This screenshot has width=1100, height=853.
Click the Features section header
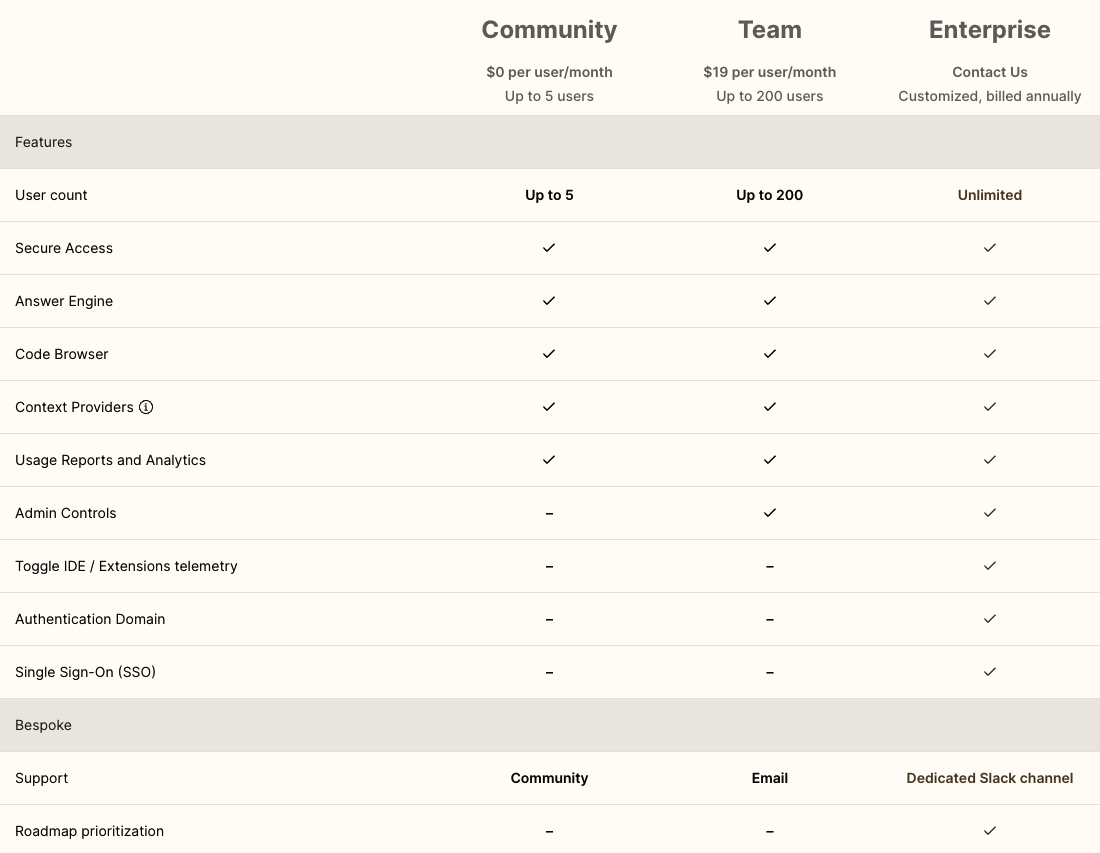tap(550, 142)
